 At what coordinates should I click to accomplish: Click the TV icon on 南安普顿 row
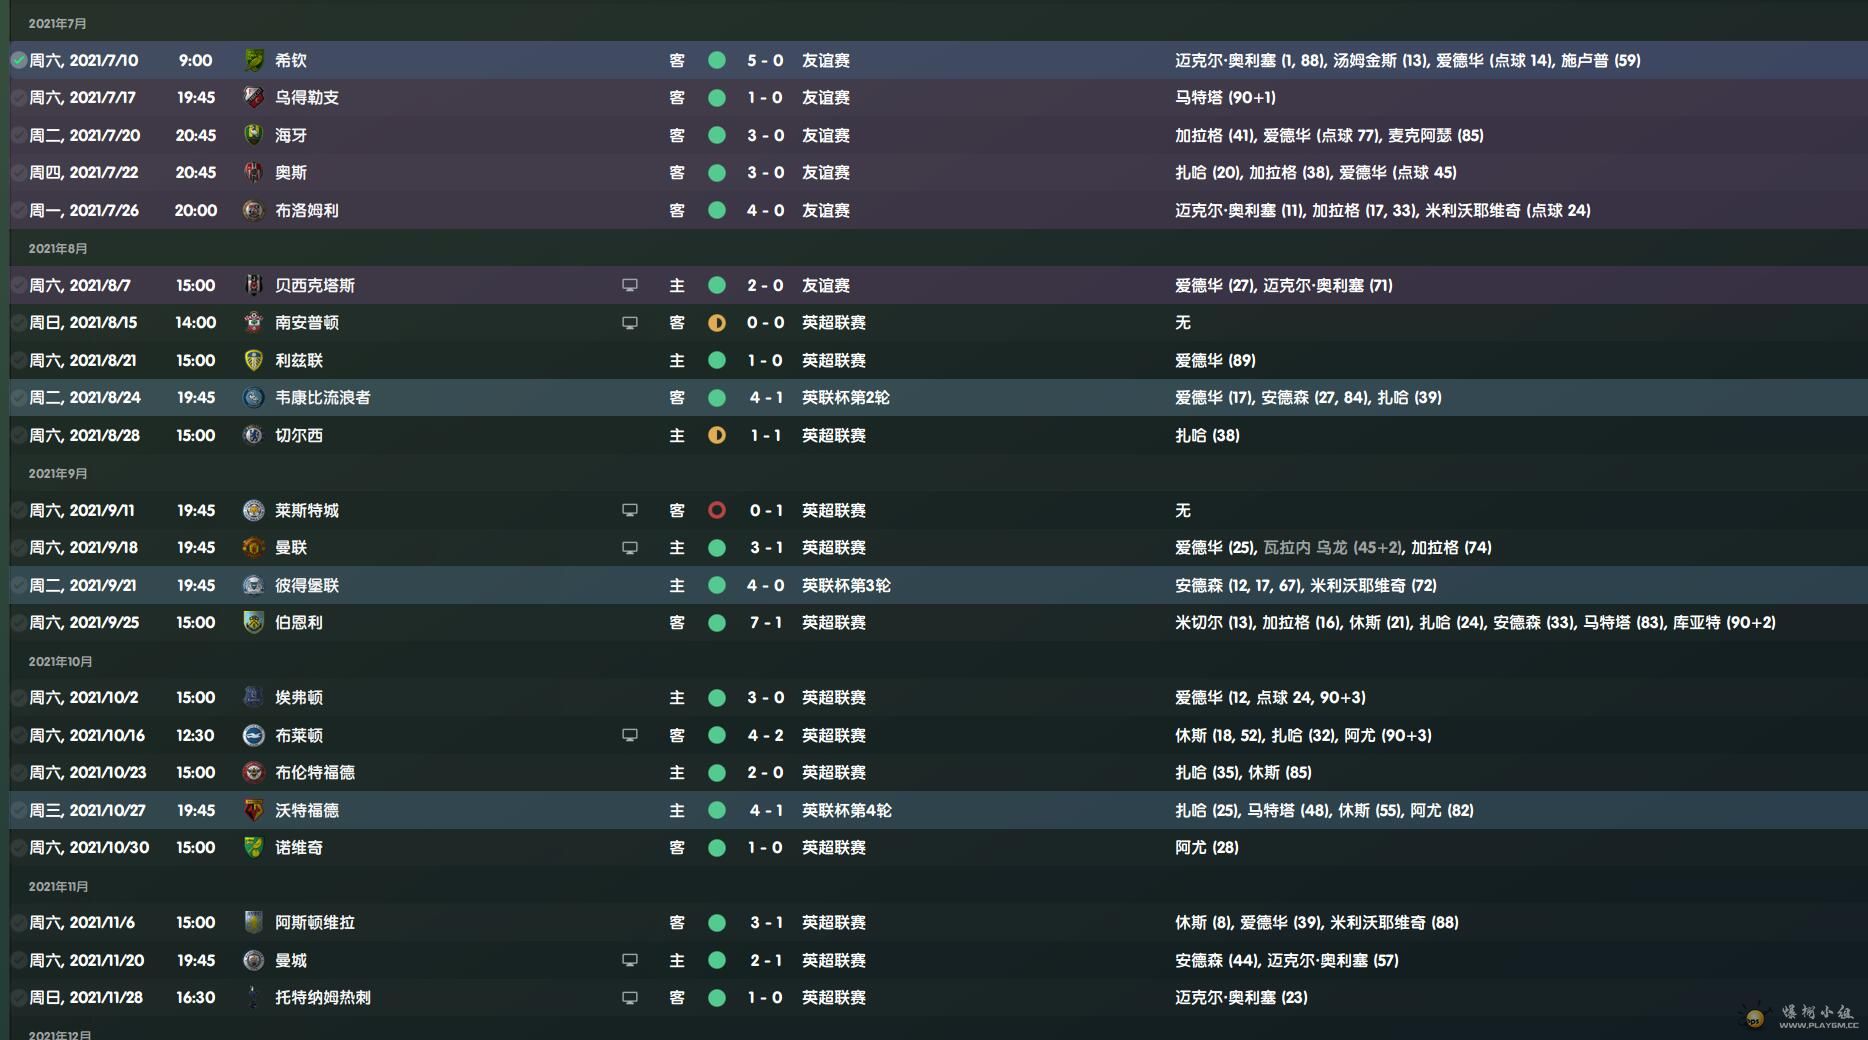coord(630,323)
